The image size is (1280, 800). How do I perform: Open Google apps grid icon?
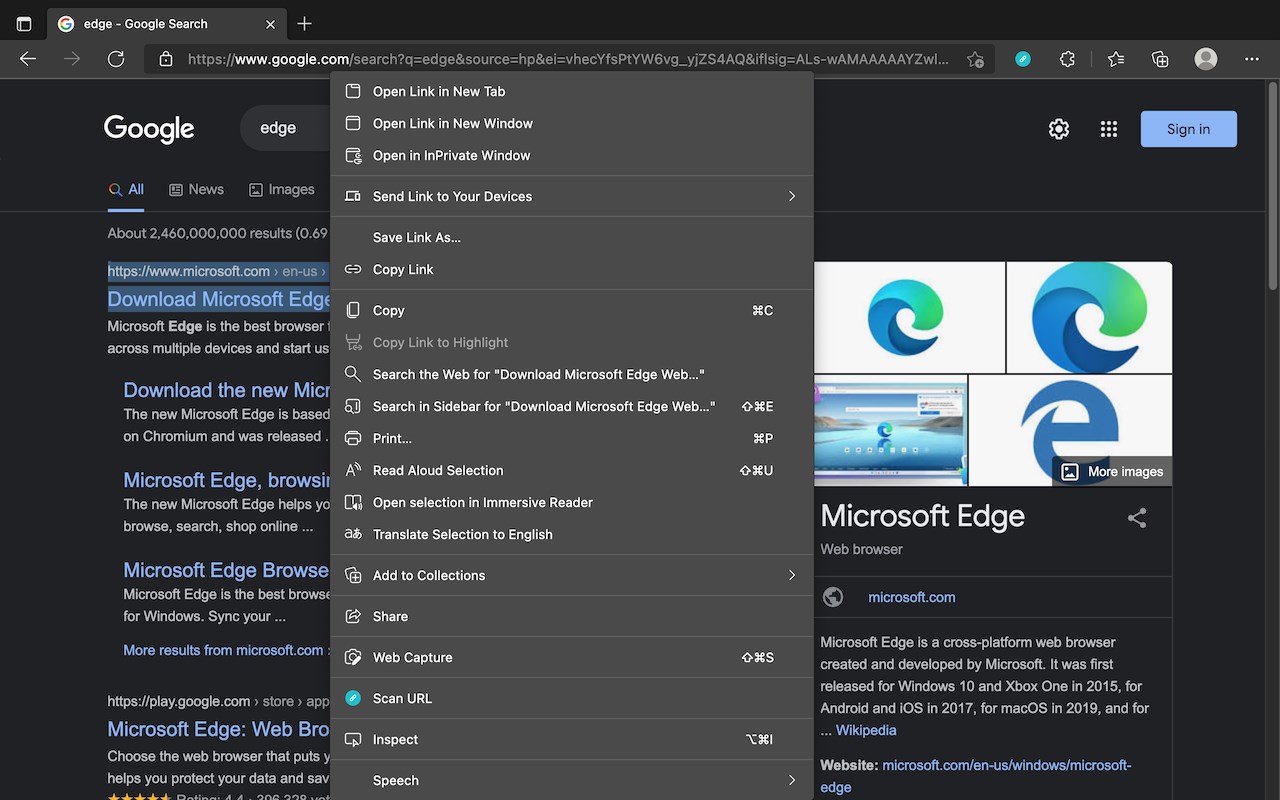tap(1108, 129)
